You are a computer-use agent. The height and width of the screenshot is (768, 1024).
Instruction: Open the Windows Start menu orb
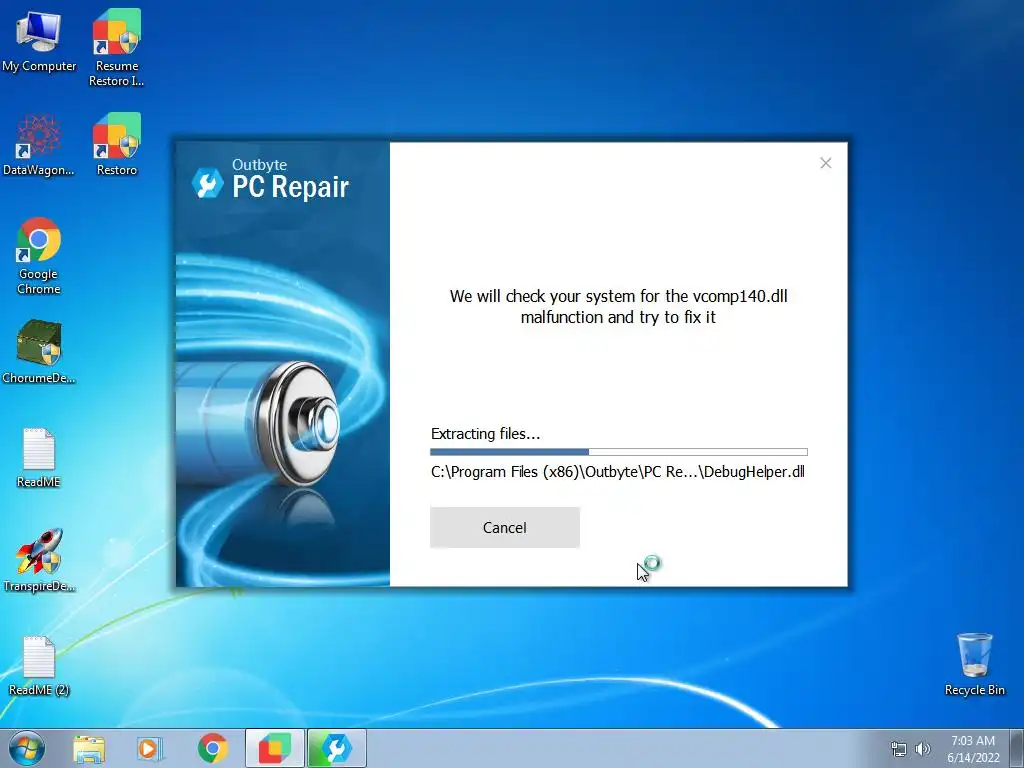pos(26,748)
